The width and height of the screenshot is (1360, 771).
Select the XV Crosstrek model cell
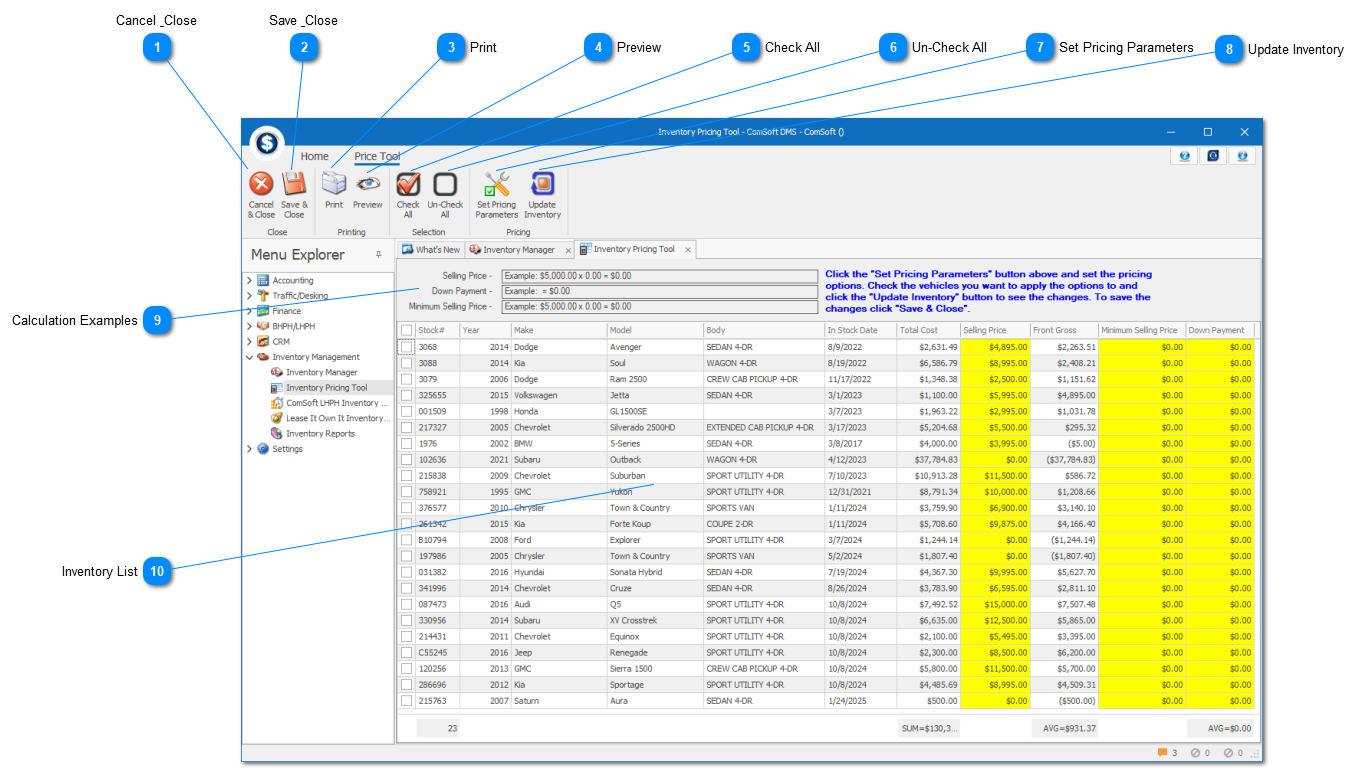pyautogui.click(x=655, y=620)
